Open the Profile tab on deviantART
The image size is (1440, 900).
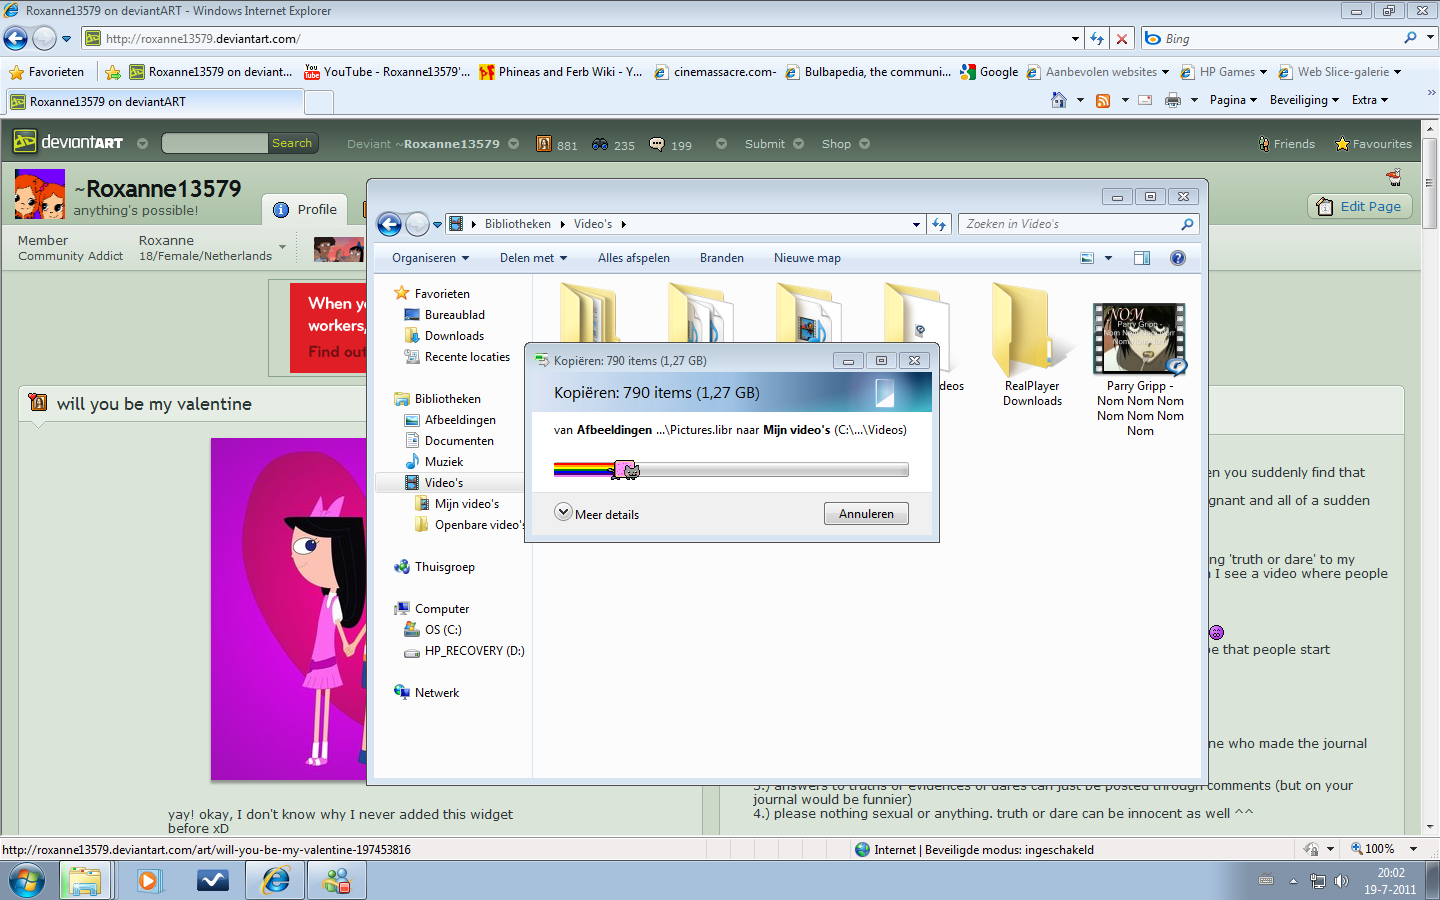pyautogui.click(x=305, y=209)
